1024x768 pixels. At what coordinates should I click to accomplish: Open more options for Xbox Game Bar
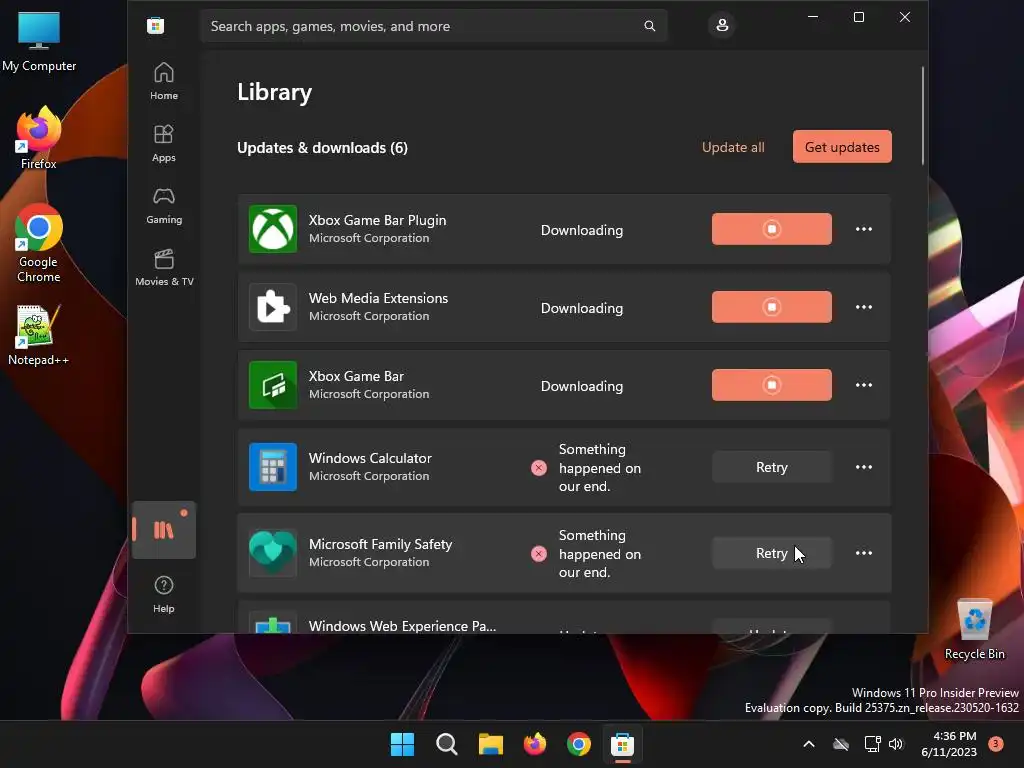863,385
